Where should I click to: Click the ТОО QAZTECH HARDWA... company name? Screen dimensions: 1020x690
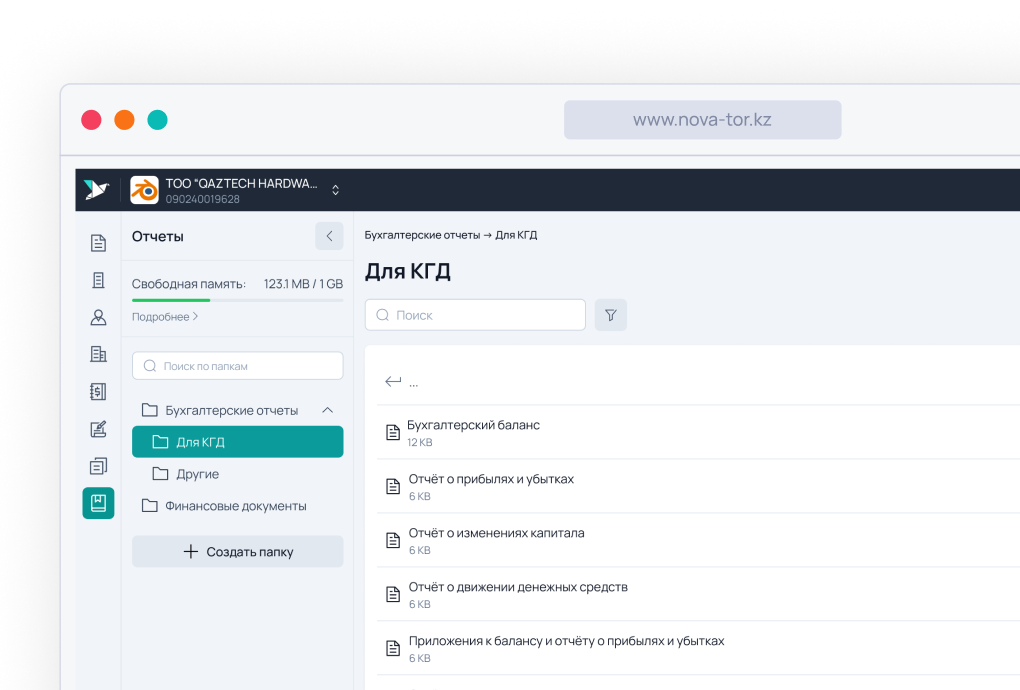click(241, 183)
